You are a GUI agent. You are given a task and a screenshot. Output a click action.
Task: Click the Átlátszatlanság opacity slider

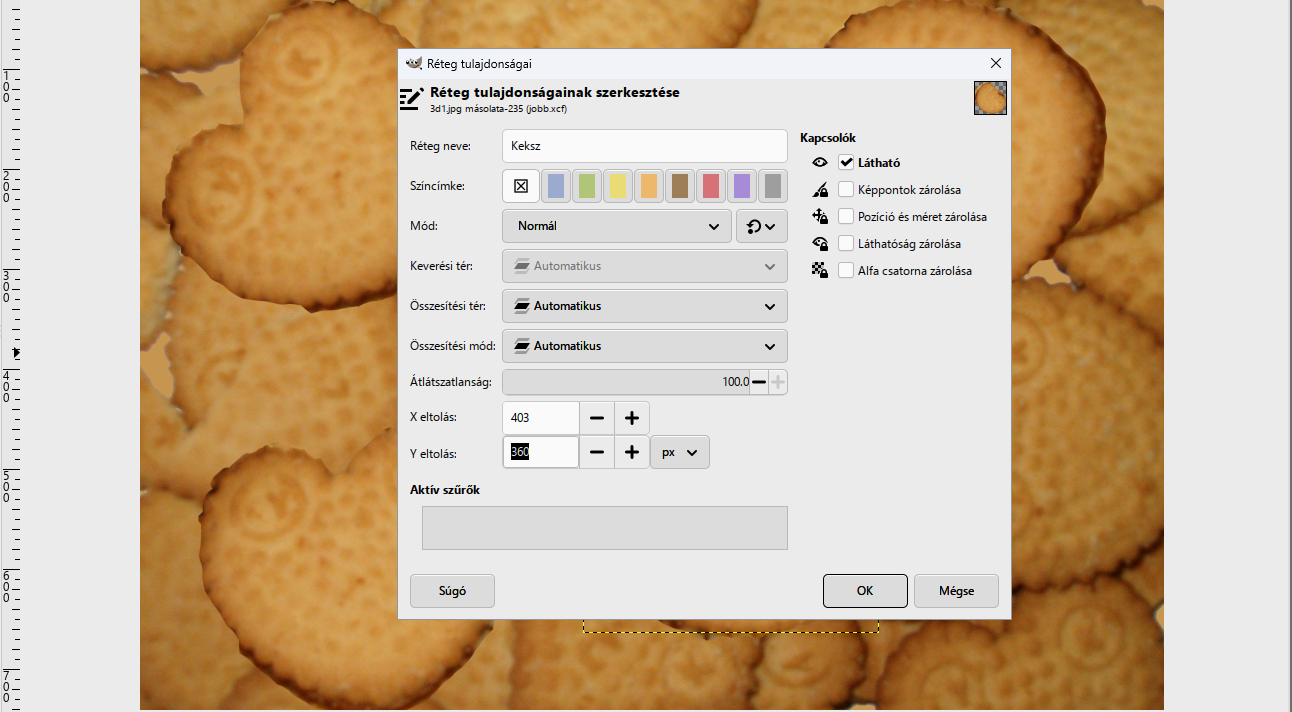click(626, 382)
